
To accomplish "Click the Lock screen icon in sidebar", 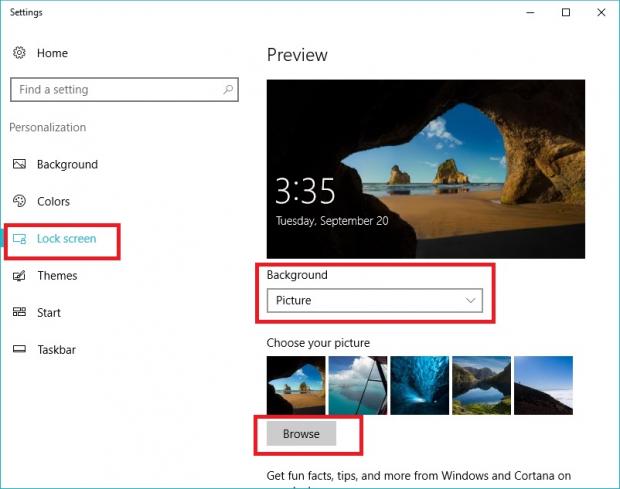I will coord(19,238).
